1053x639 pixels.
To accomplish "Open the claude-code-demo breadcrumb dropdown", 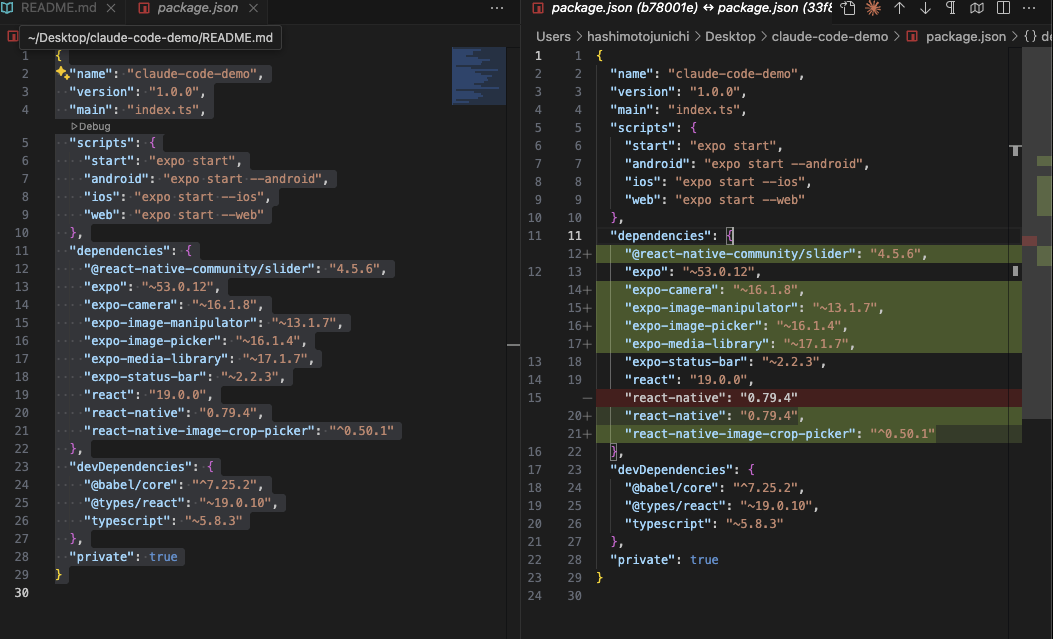I will pyautogui.click(x=829, y=36).
